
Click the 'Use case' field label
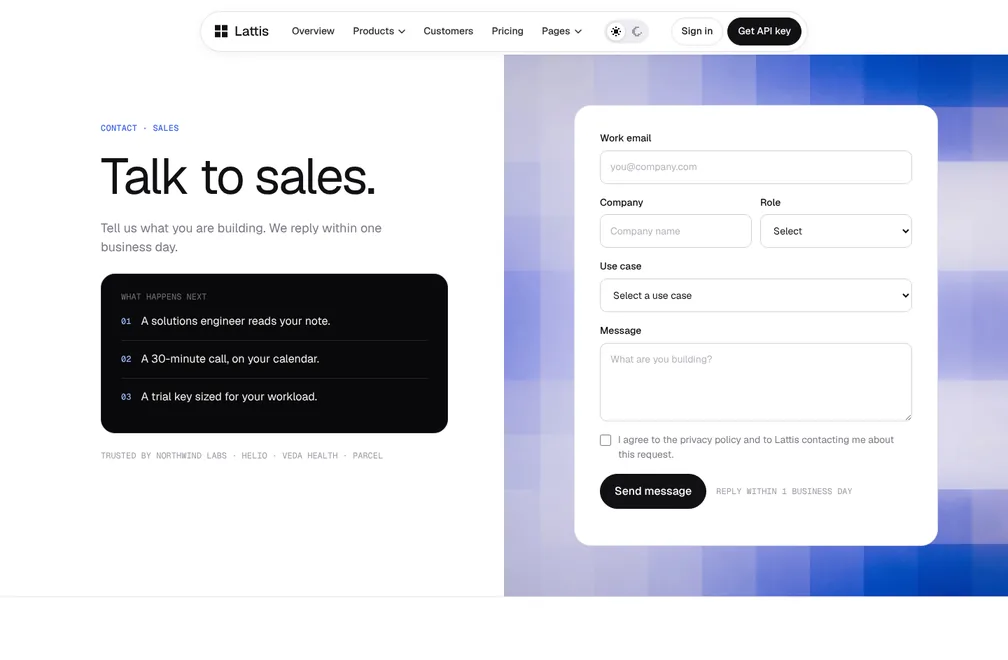pos(620,266)
